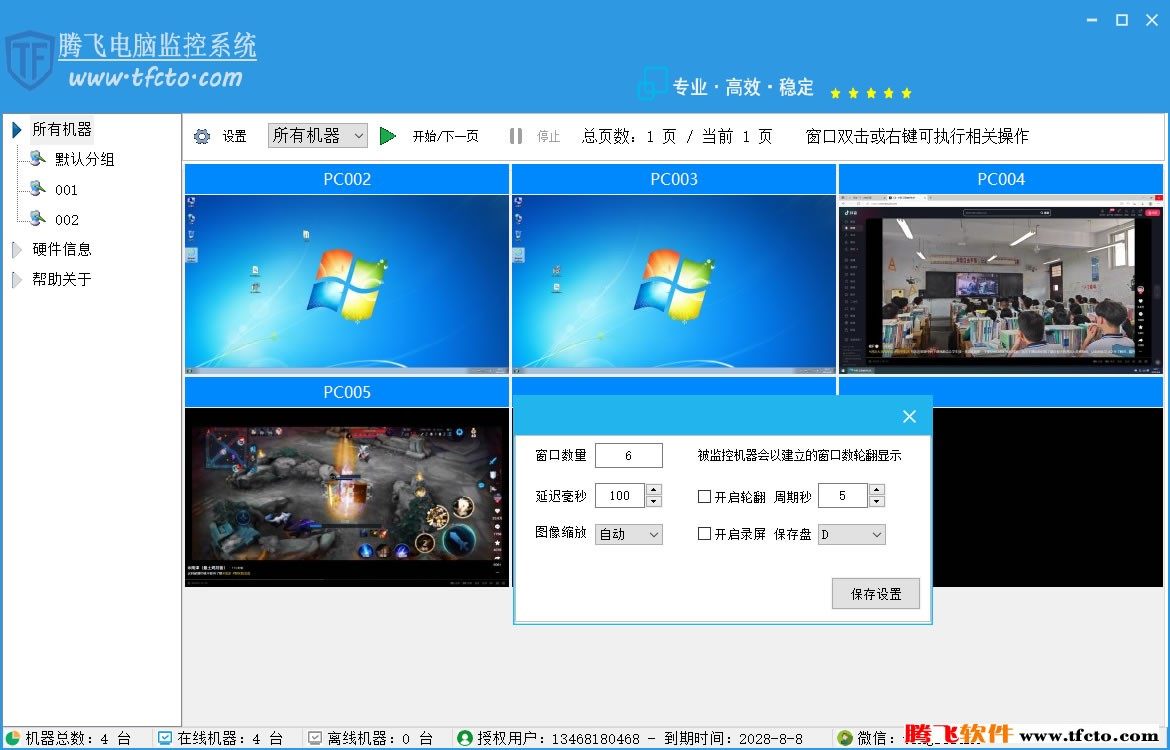Open 硬件信息 in the sidebar
The image size is (1170, 750).
(62, 249)
